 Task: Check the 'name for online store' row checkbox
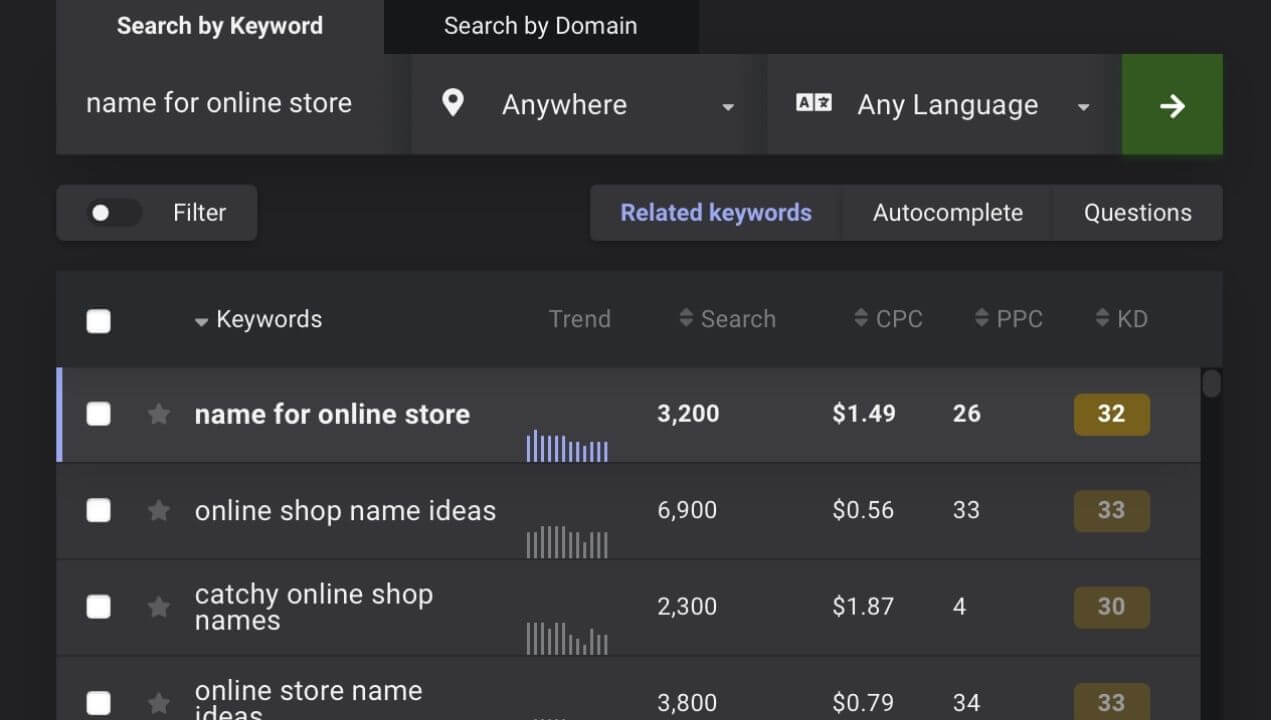pos(98,414)
